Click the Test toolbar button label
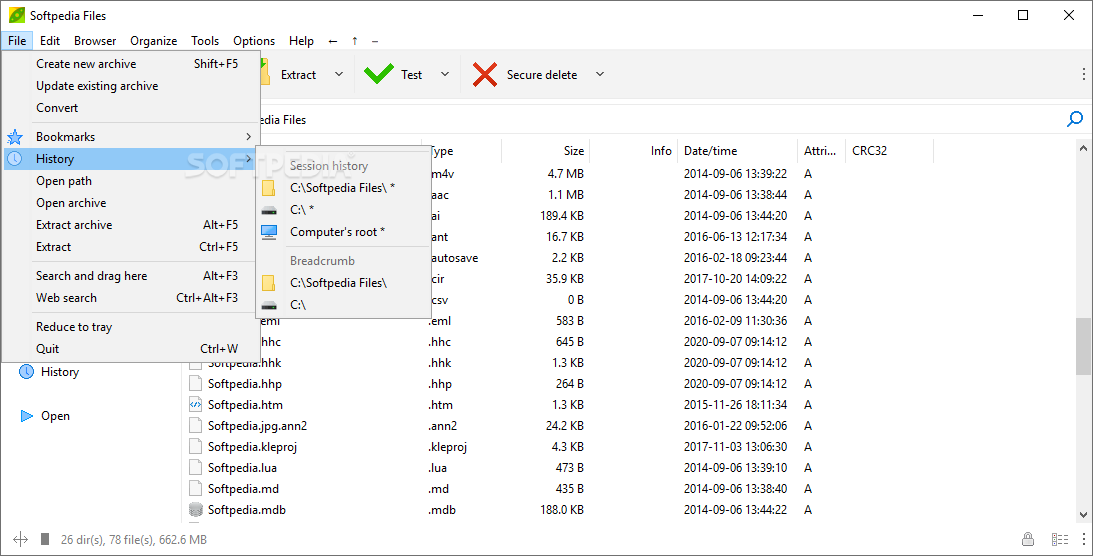 [411, 75]
